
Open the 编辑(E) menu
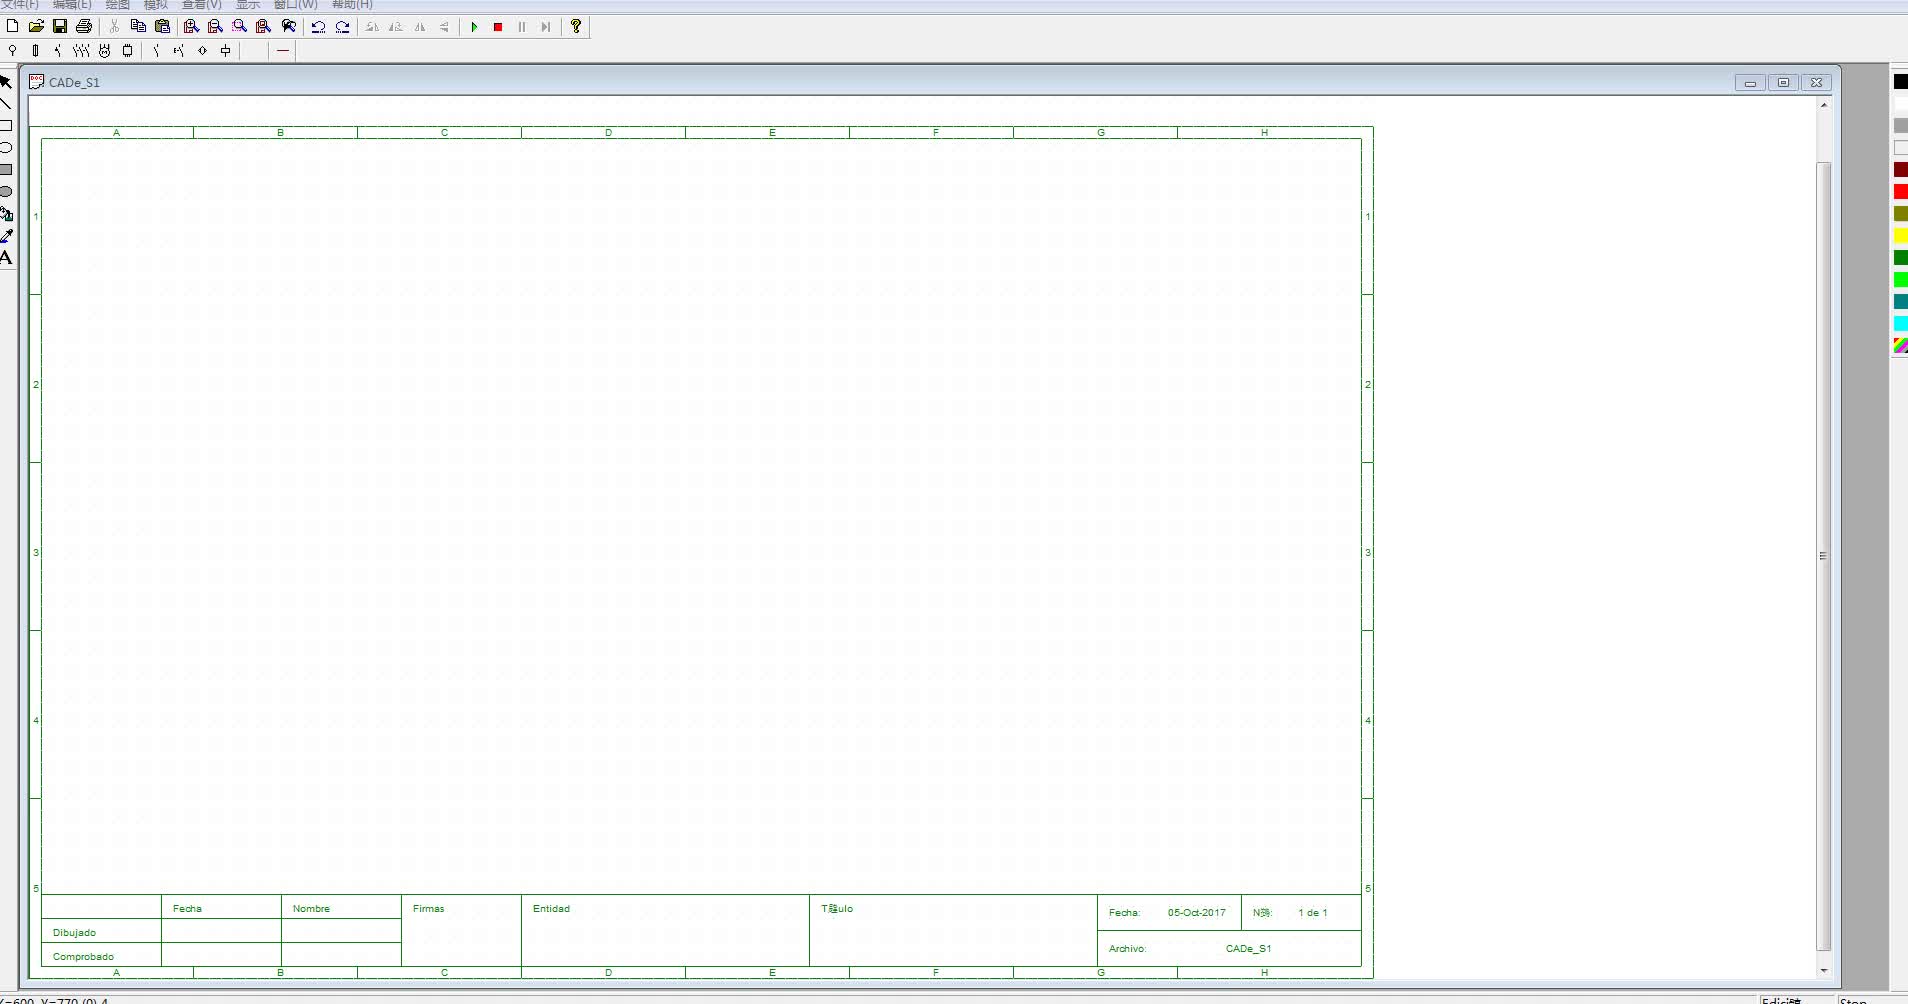point(72,5)
